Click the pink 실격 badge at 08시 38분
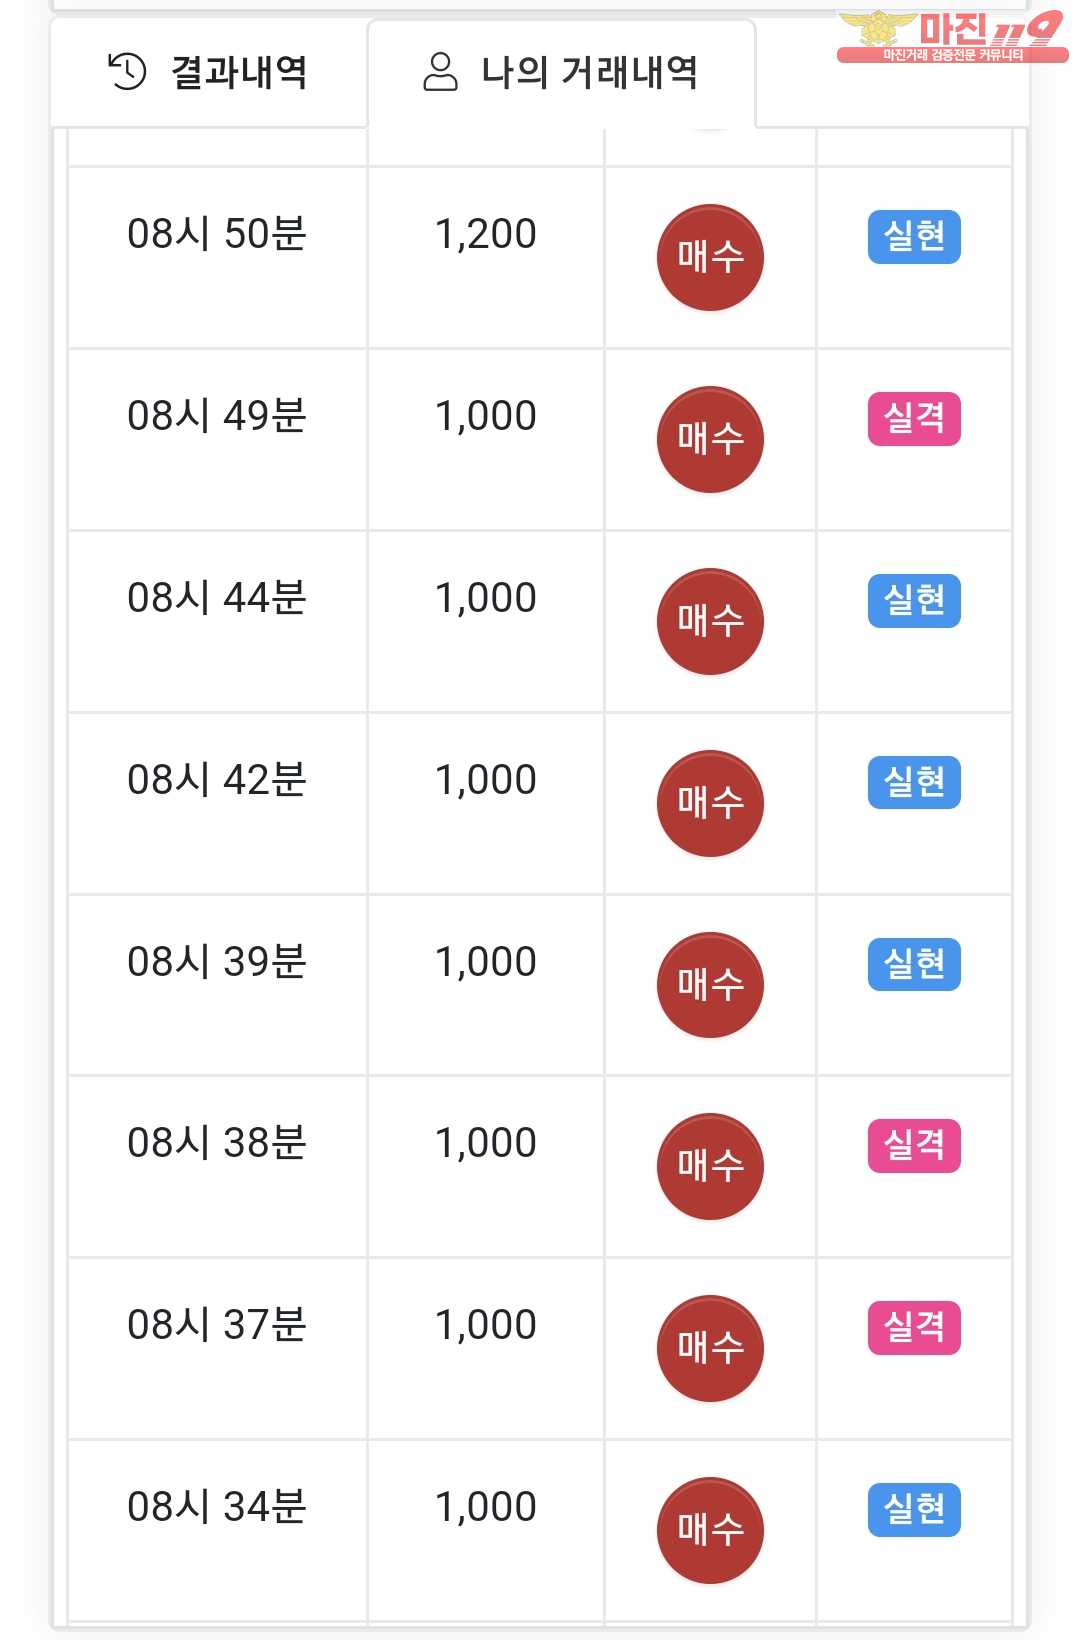The width and height of the screenshot is (1080, 1640). click(914, 1146)
